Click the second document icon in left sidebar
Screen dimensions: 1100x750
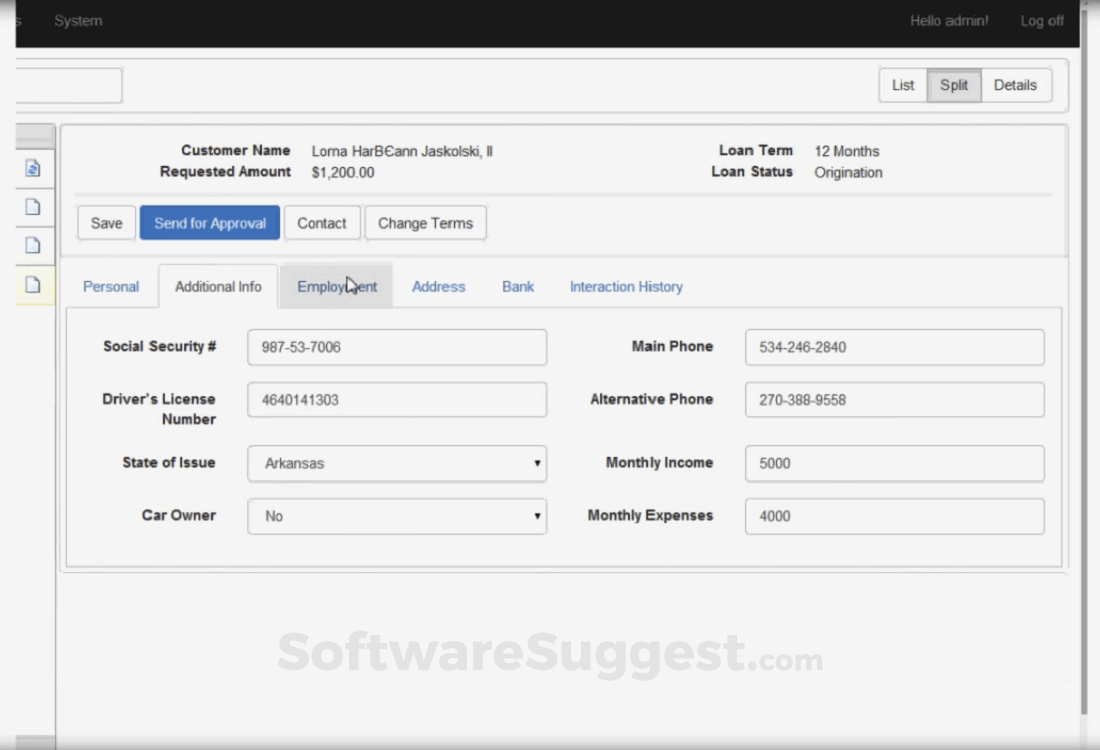click(33, 207)
